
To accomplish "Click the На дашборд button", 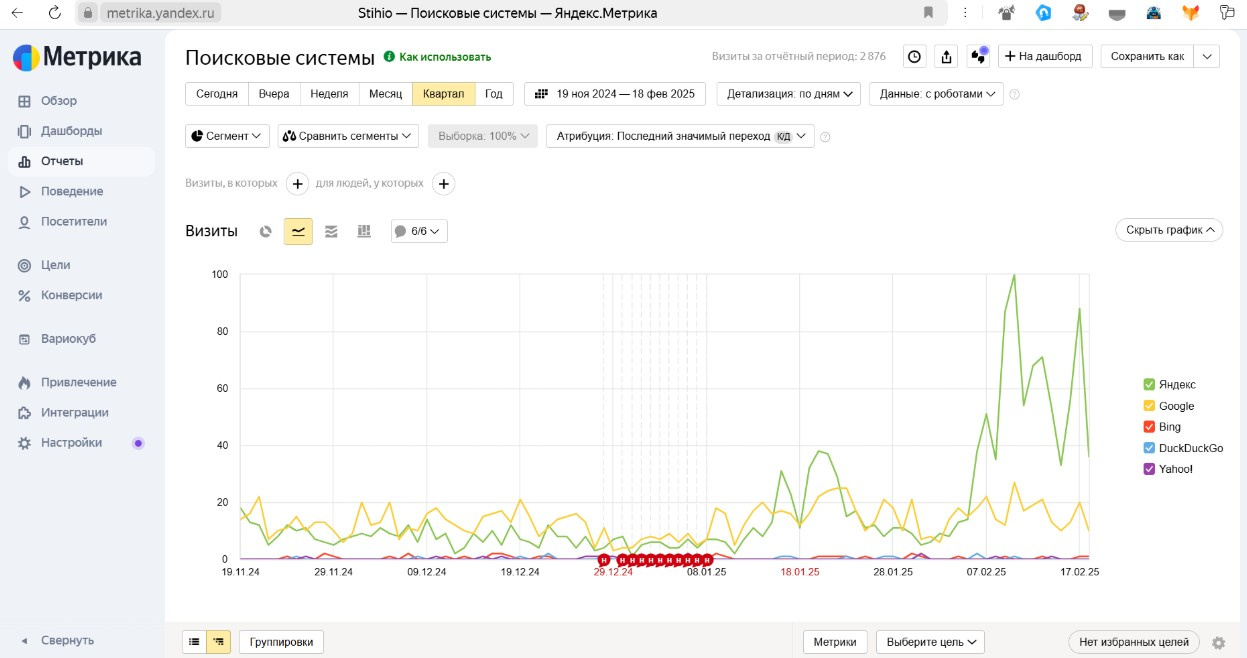I will 1045,57.
